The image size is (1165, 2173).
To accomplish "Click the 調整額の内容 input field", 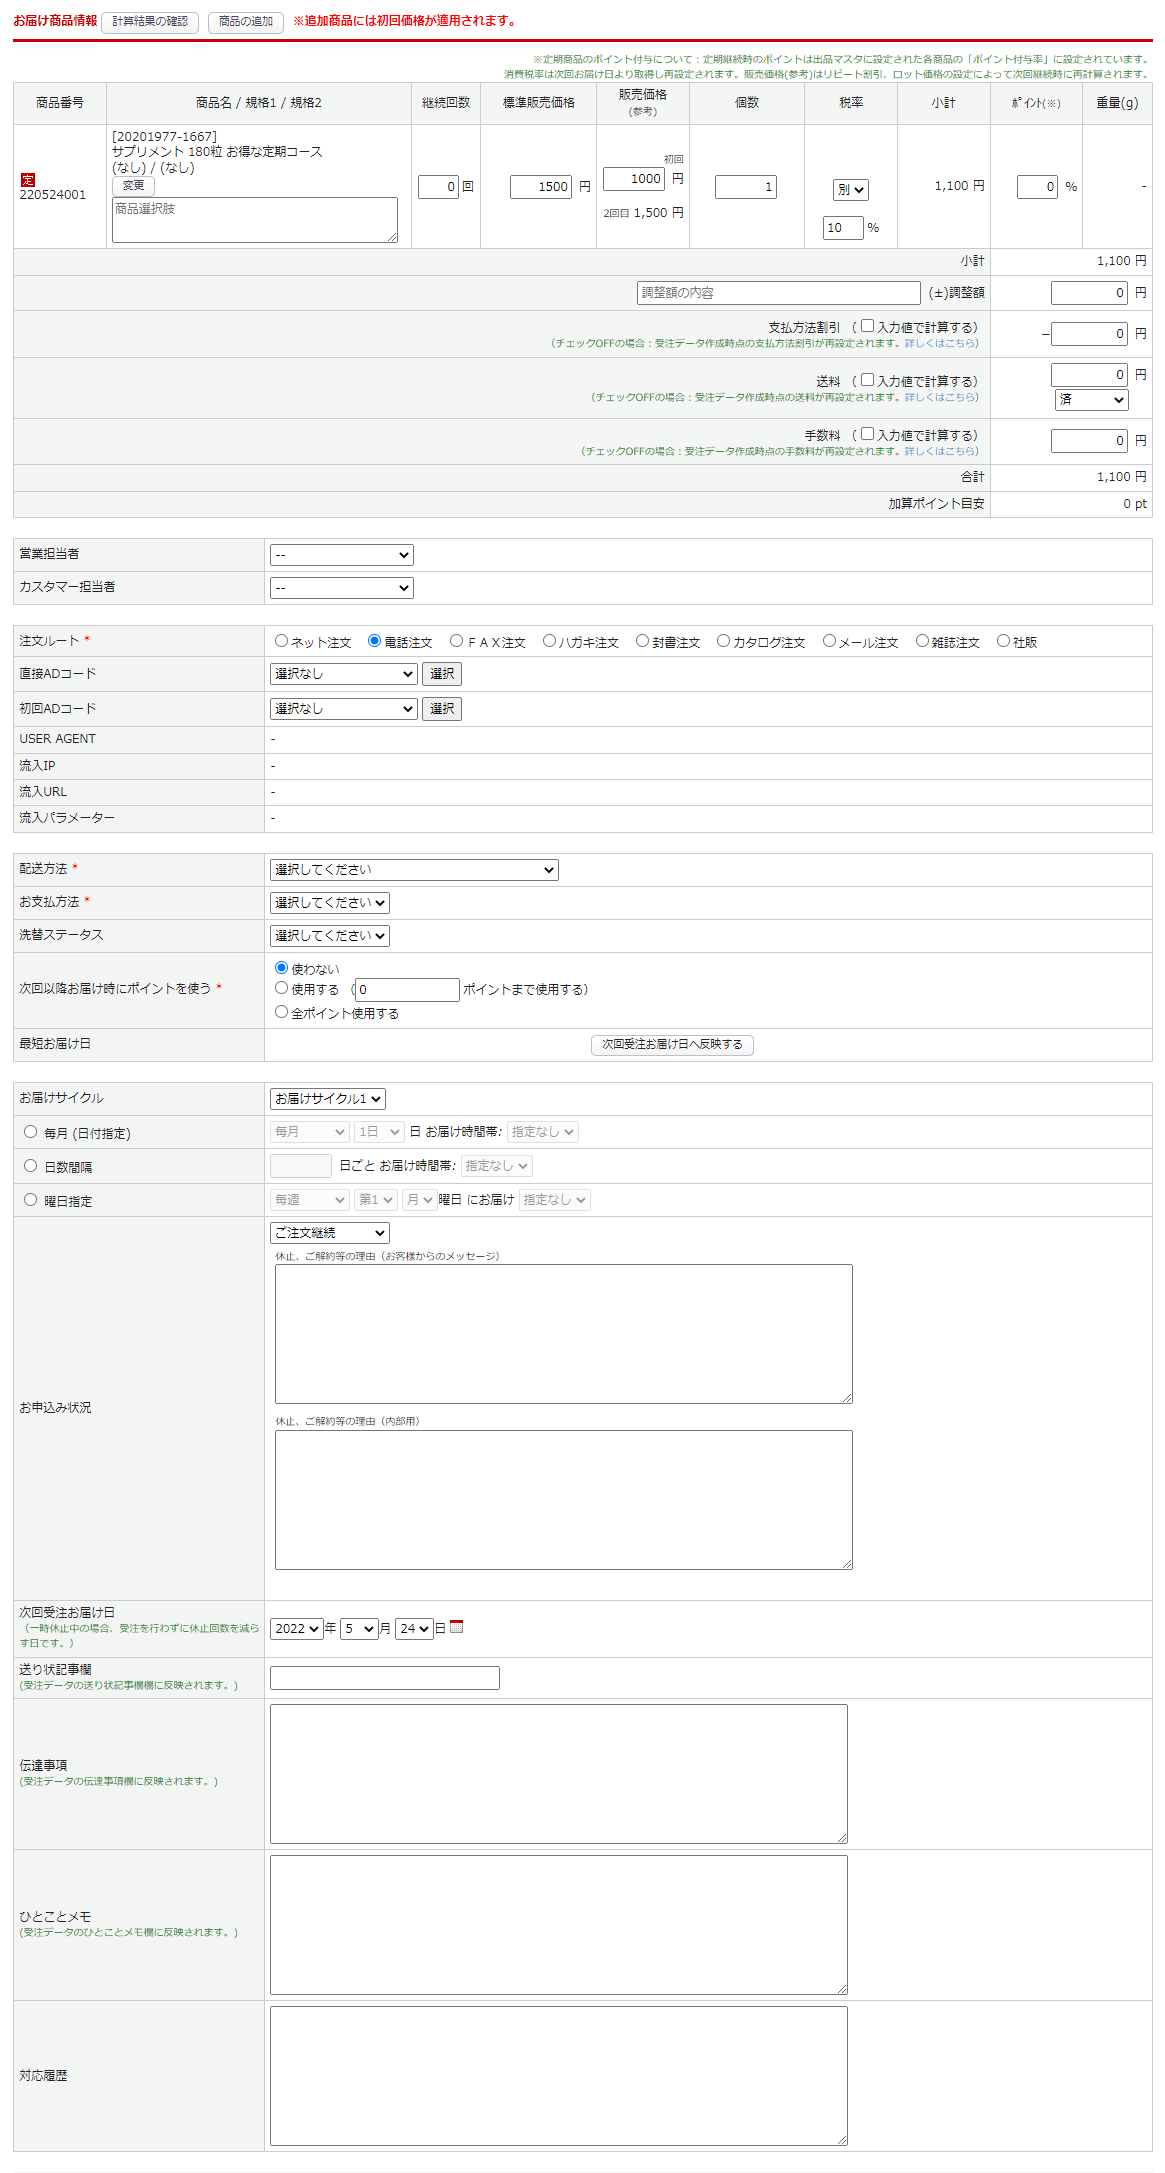I will pos(778,293).
